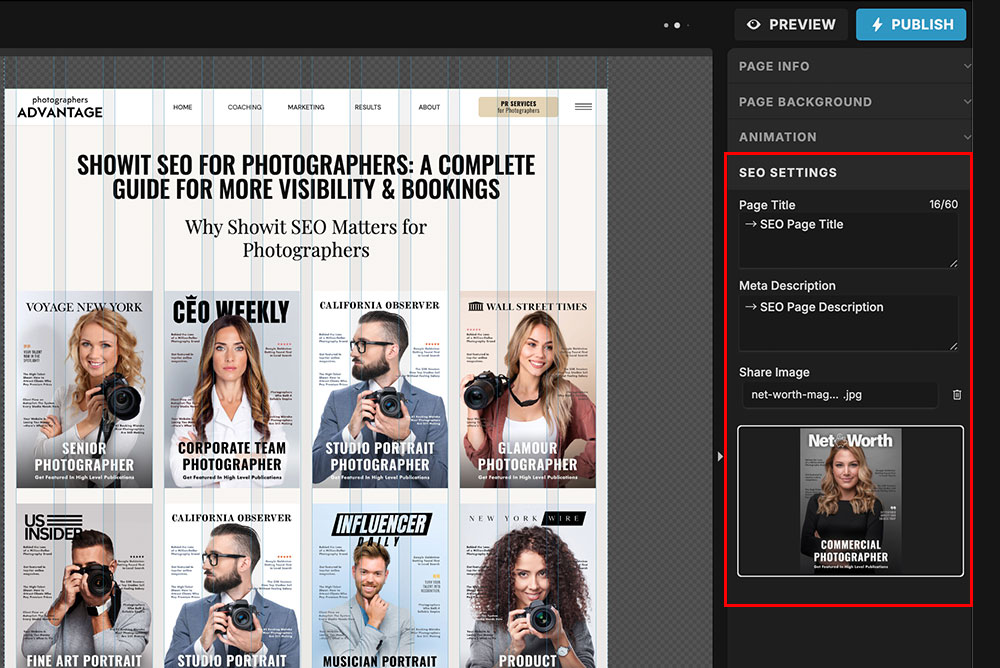Click the Marketing nav link on canvas
This screenshot has height=668, width=1000.
pos(305,107)
